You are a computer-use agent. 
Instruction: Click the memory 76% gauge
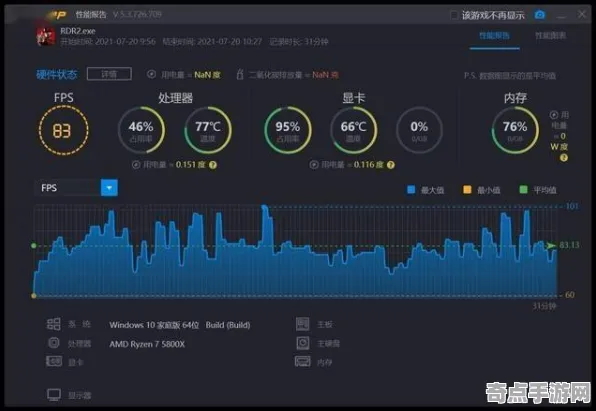click(x=515, y=130)
